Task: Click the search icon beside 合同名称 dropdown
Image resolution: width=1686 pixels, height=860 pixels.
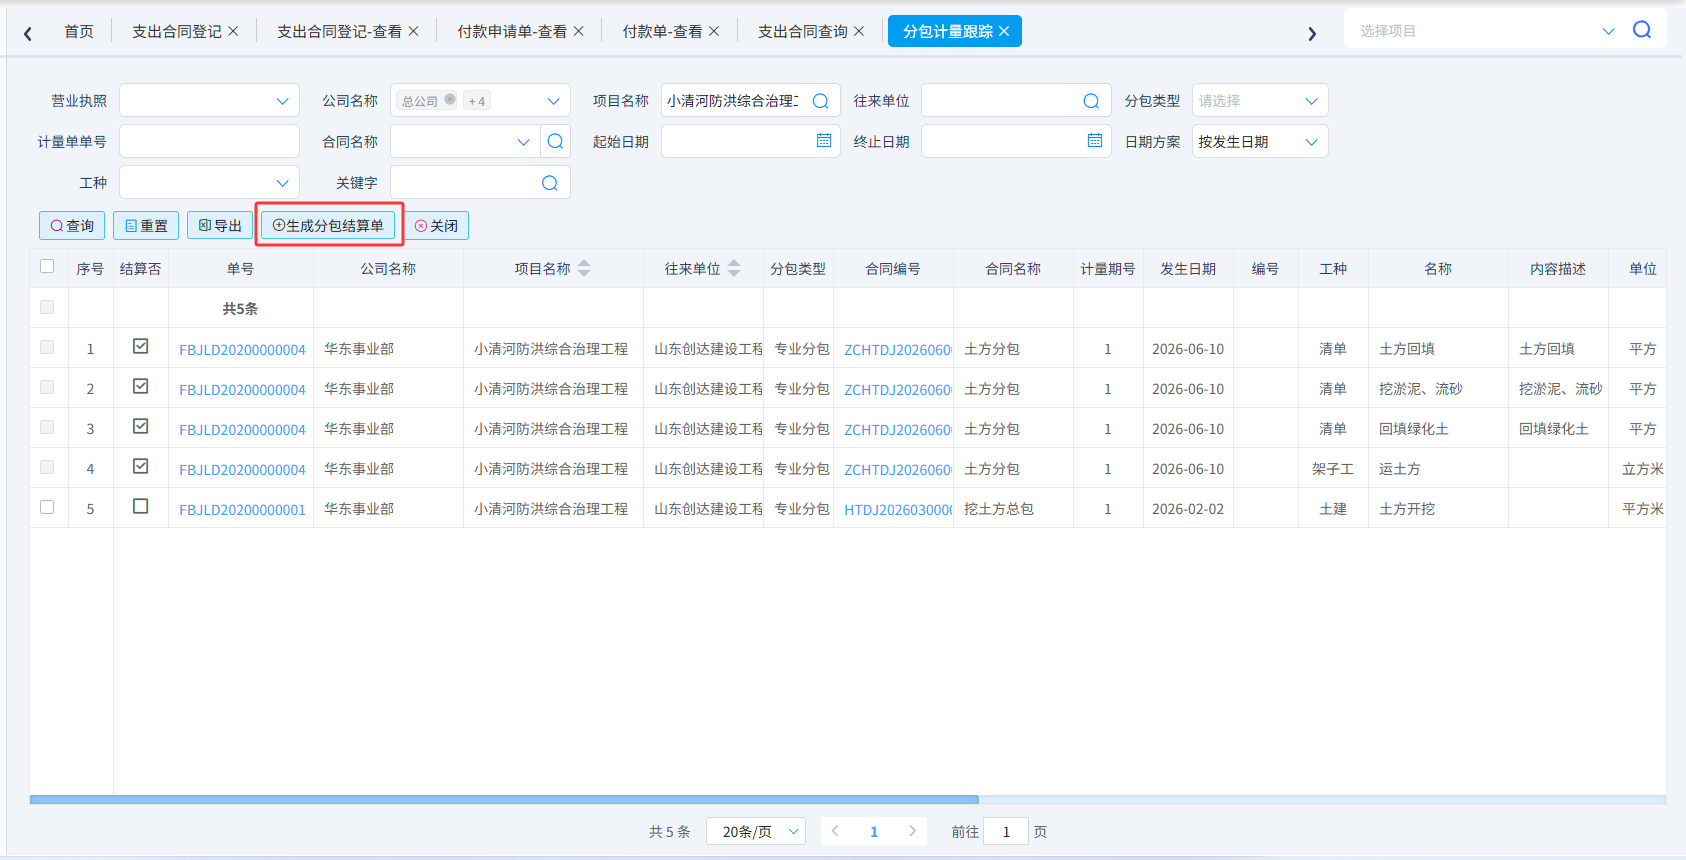Action: tap(555, 142)
